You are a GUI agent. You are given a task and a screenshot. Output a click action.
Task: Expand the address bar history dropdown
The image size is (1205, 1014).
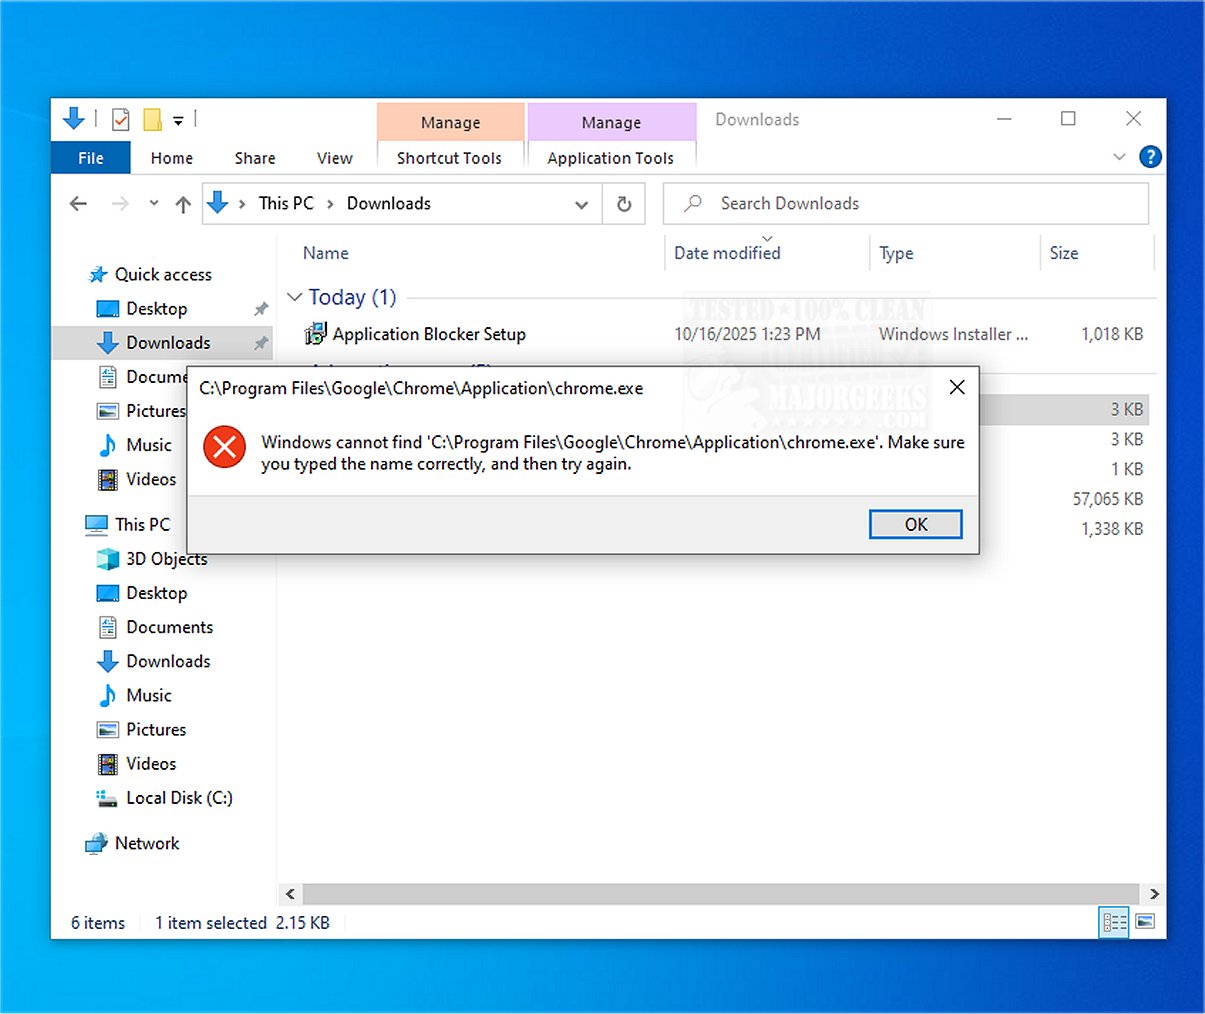pos(581,204)
